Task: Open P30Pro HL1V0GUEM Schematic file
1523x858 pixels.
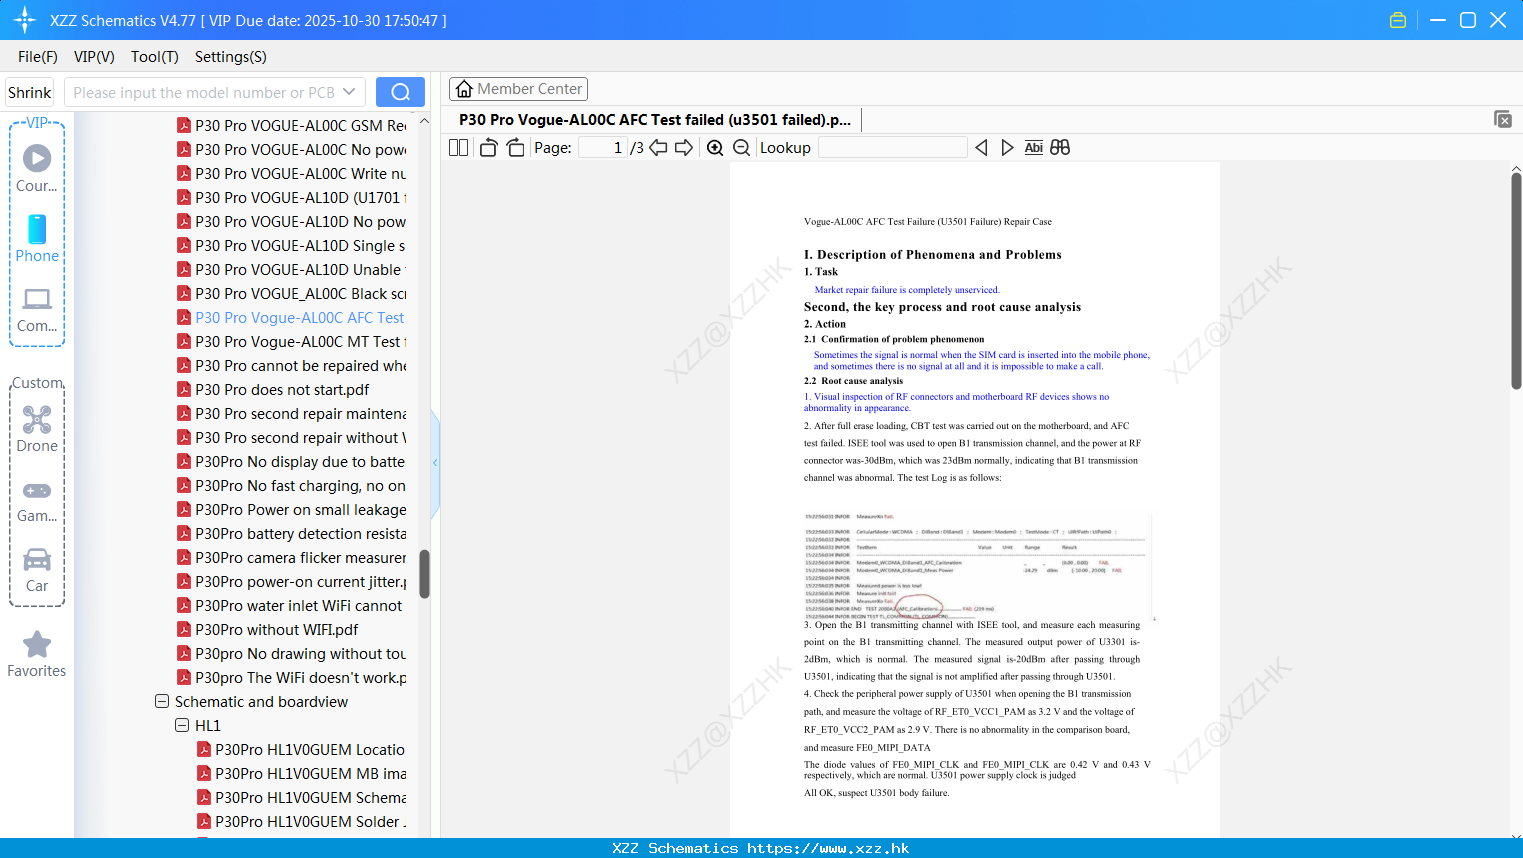Action: pos(302,797)
